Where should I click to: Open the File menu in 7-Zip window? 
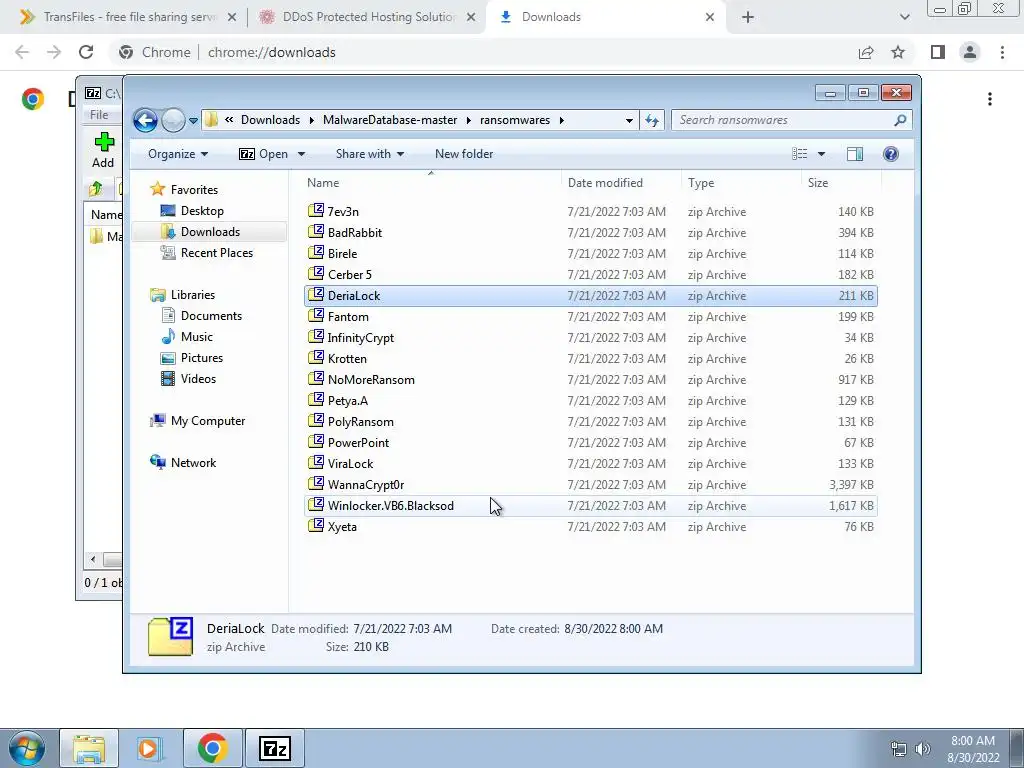(x=99, y=115)
